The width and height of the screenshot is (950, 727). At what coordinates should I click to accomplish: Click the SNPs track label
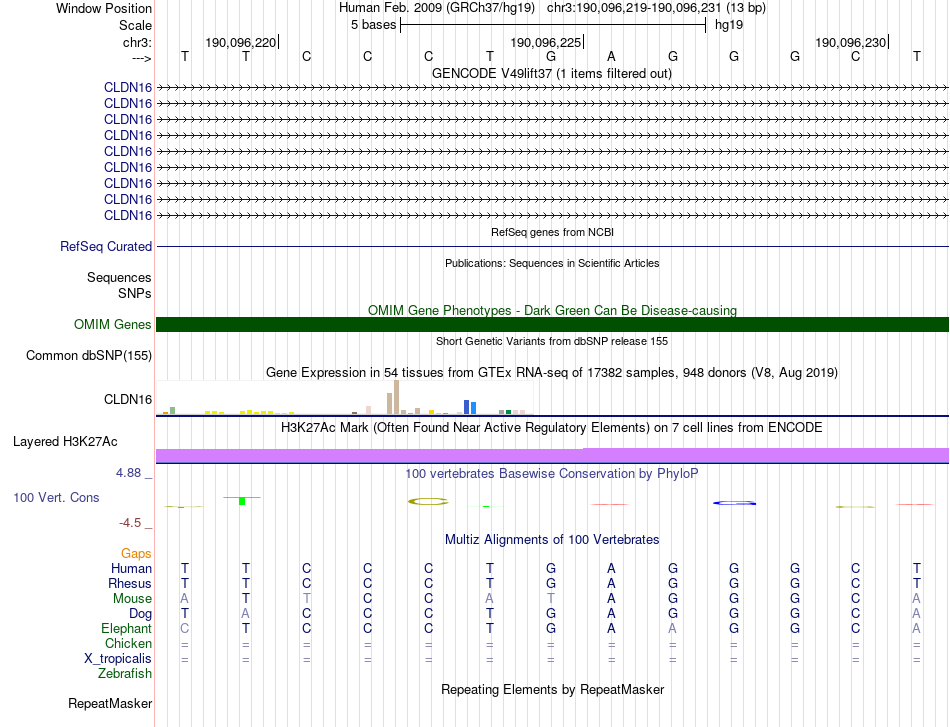pos(135,293)
